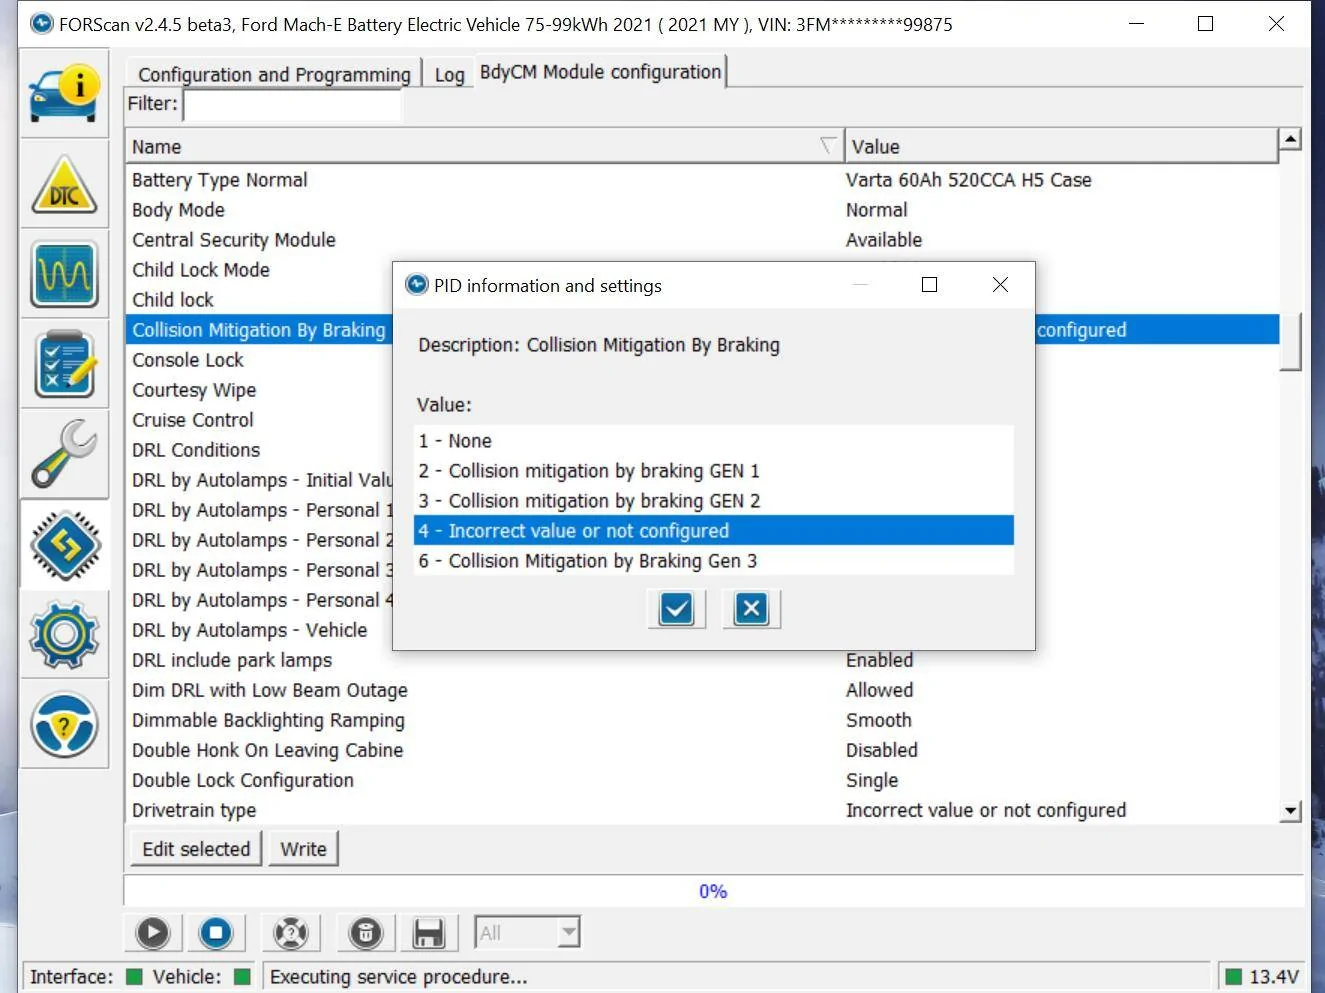This screenshot has width=1325, height=993.
Task: Open the chip configuration and programming section
Action: [x=64, y=544]
